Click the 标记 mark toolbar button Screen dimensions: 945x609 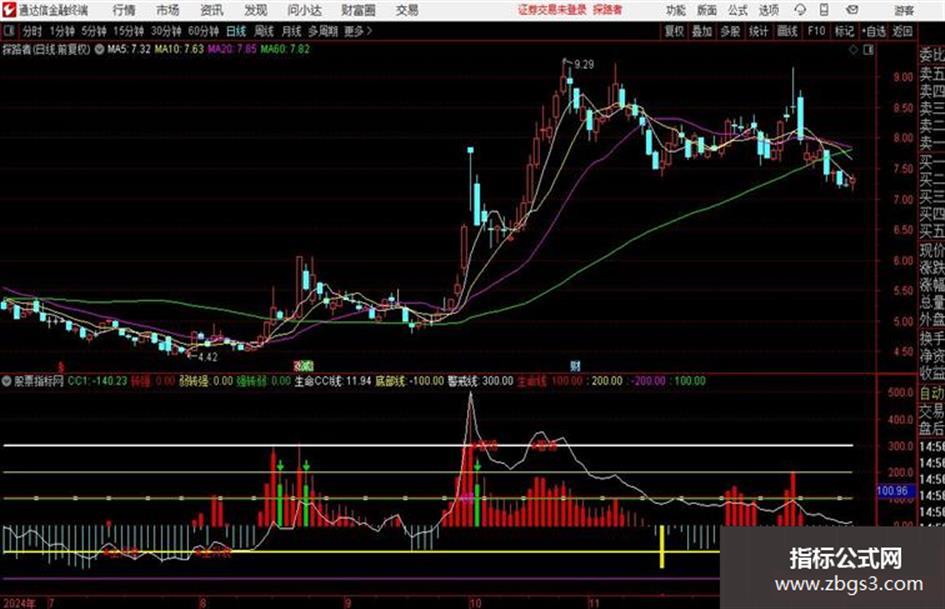[844, 31]
